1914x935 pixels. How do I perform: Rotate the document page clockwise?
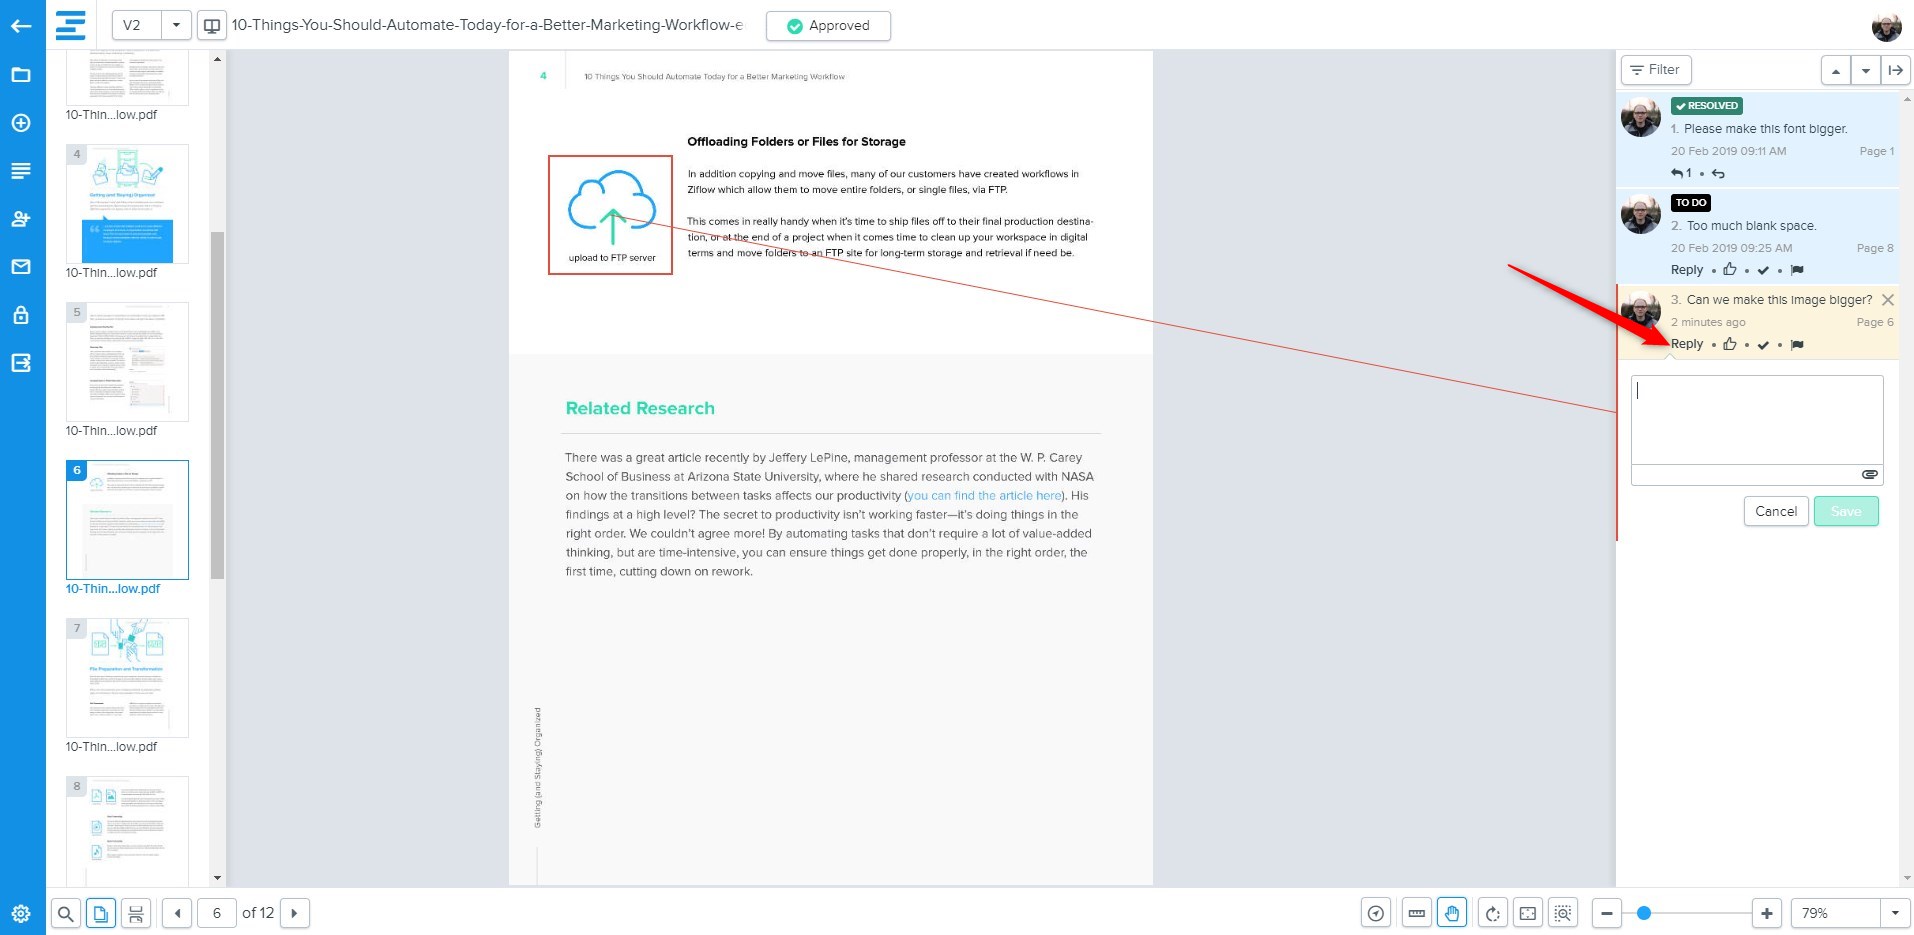coord(1492,913)
